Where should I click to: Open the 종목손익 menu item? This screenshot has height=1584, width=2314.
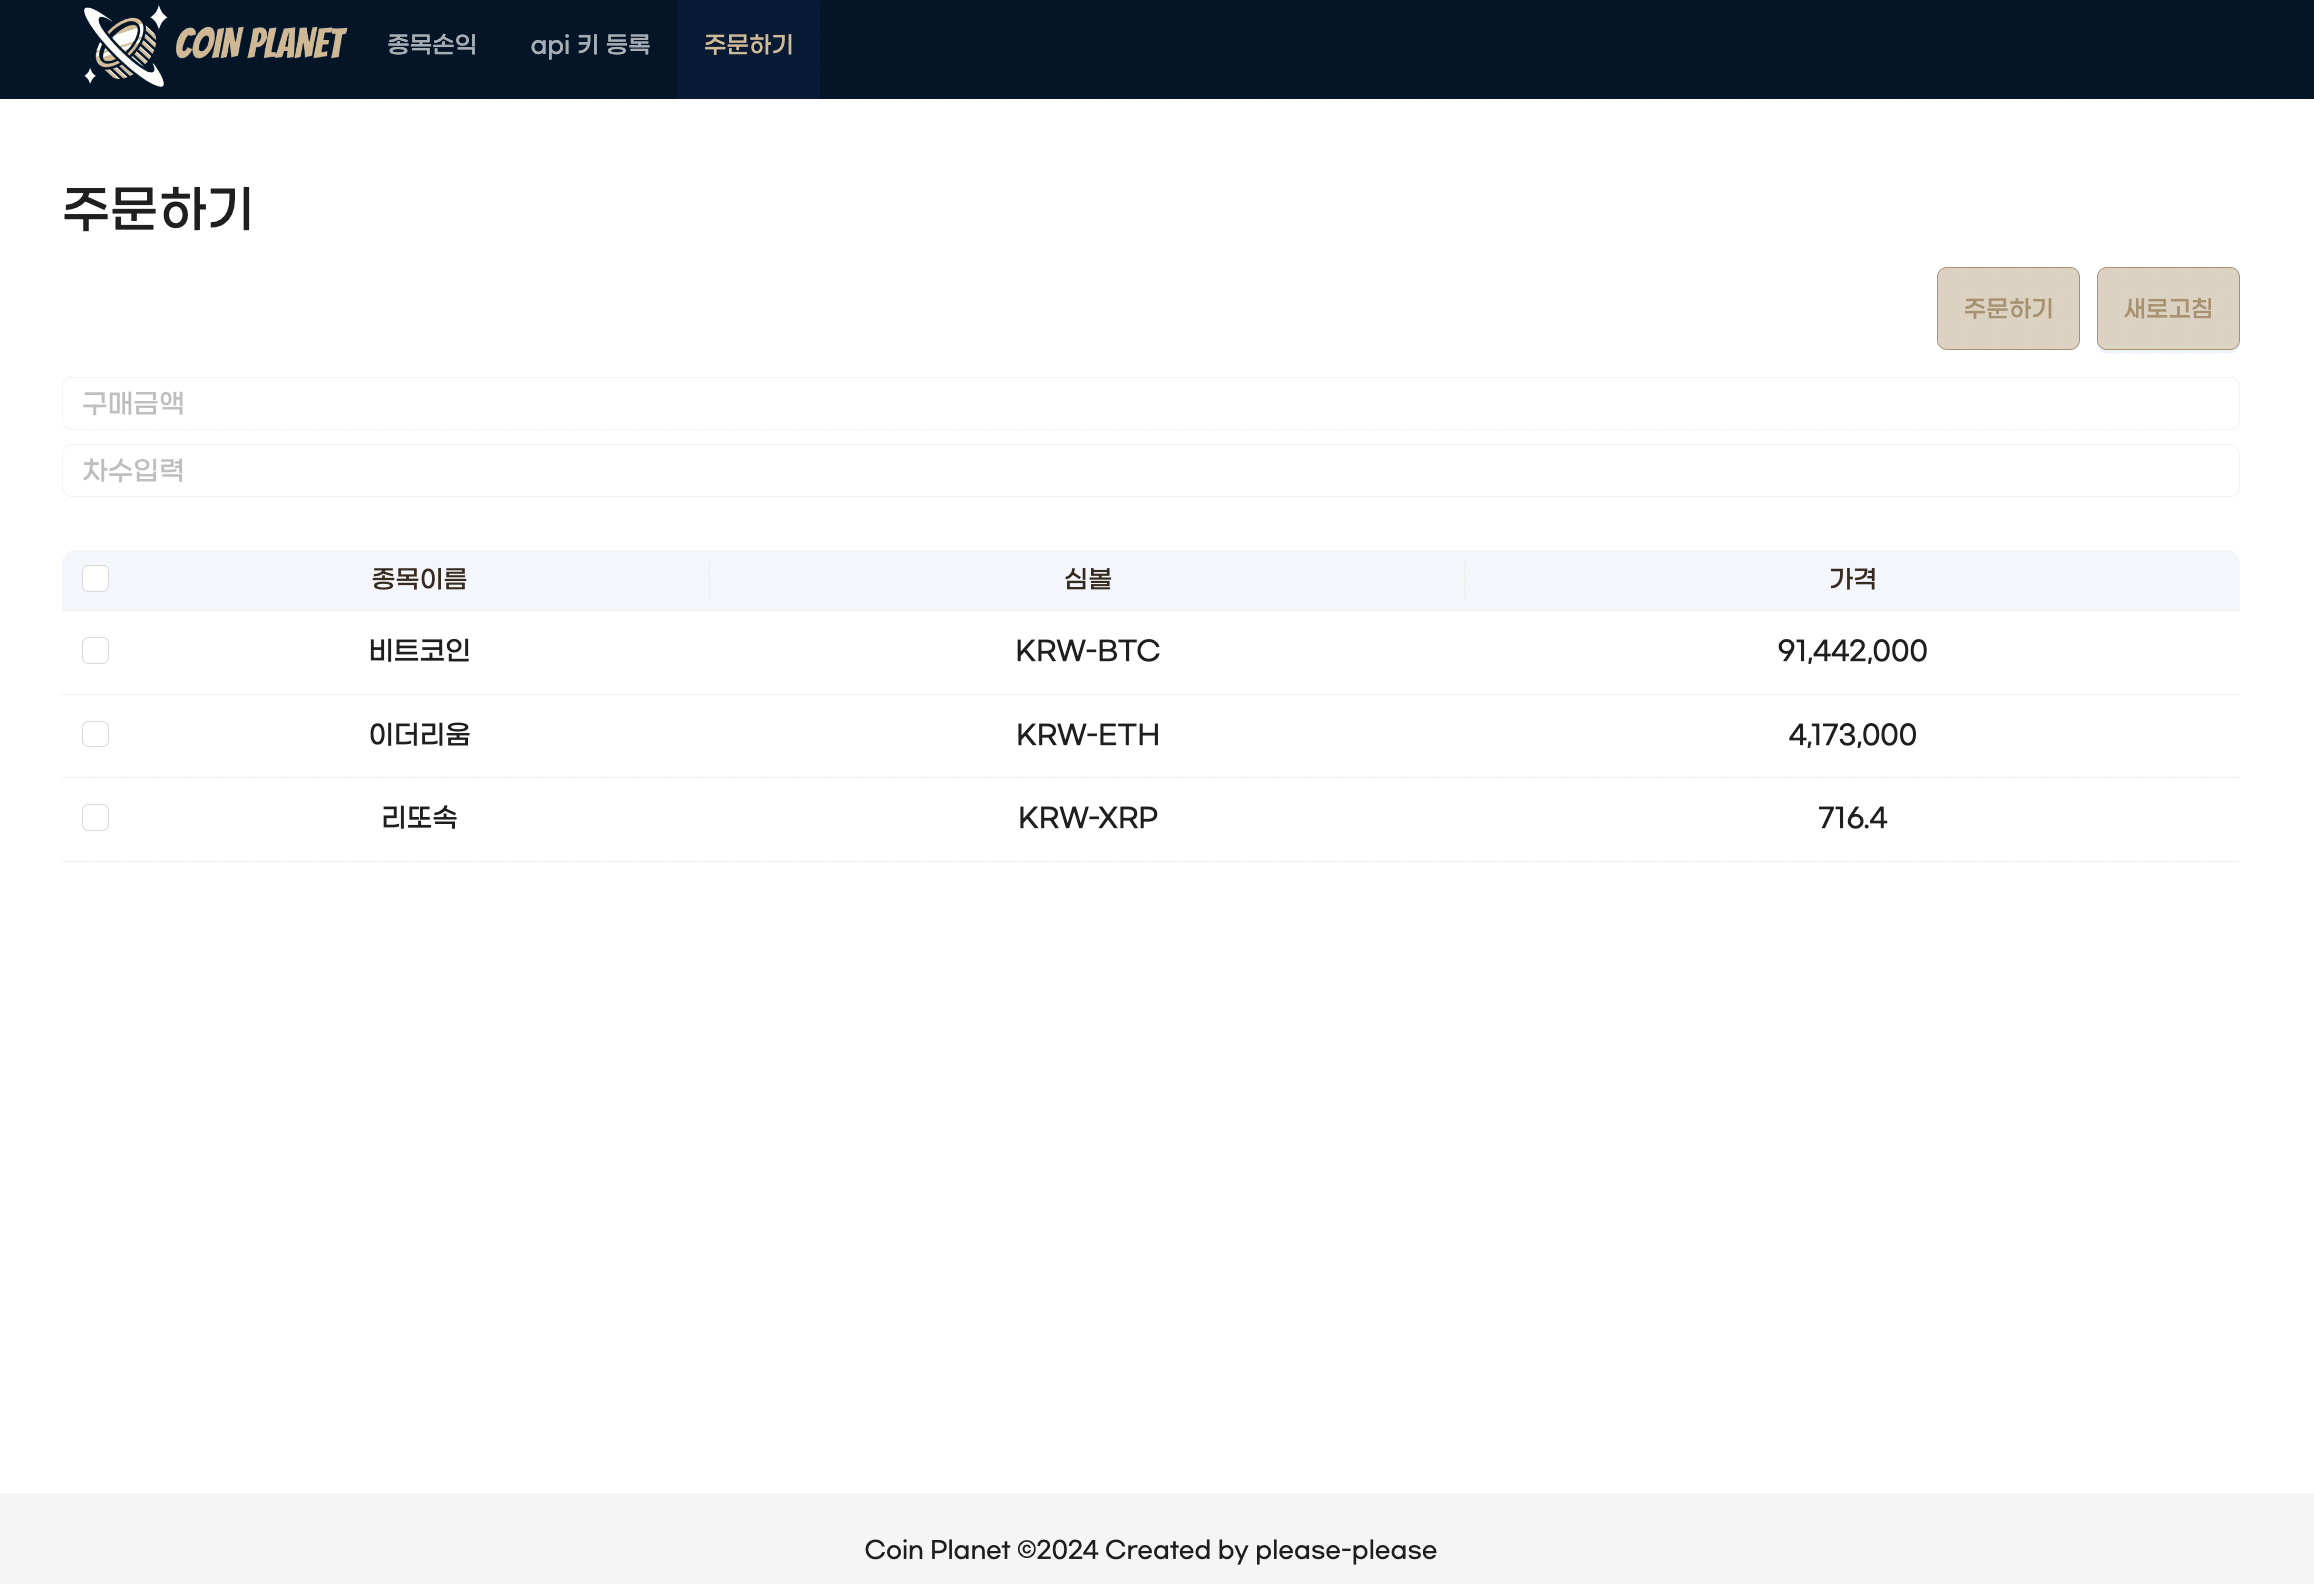432,45
